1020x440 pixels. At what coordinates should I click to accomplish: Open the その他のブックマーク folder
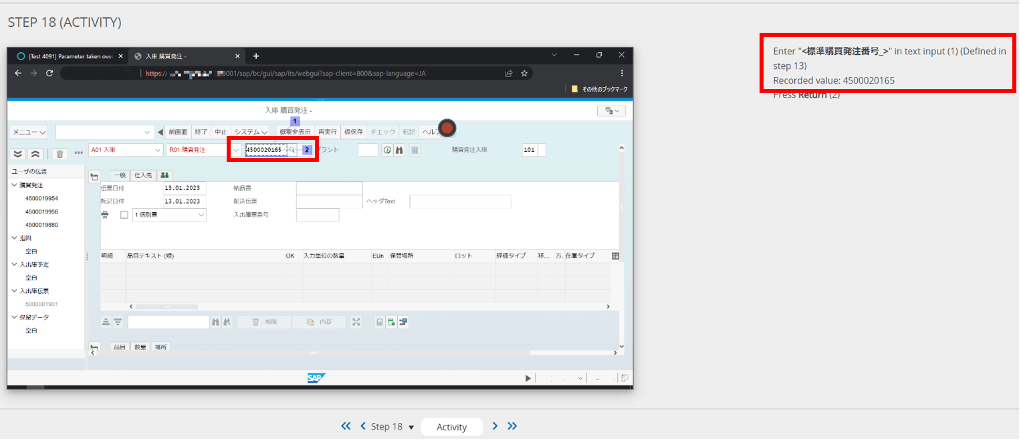[600, 89]
